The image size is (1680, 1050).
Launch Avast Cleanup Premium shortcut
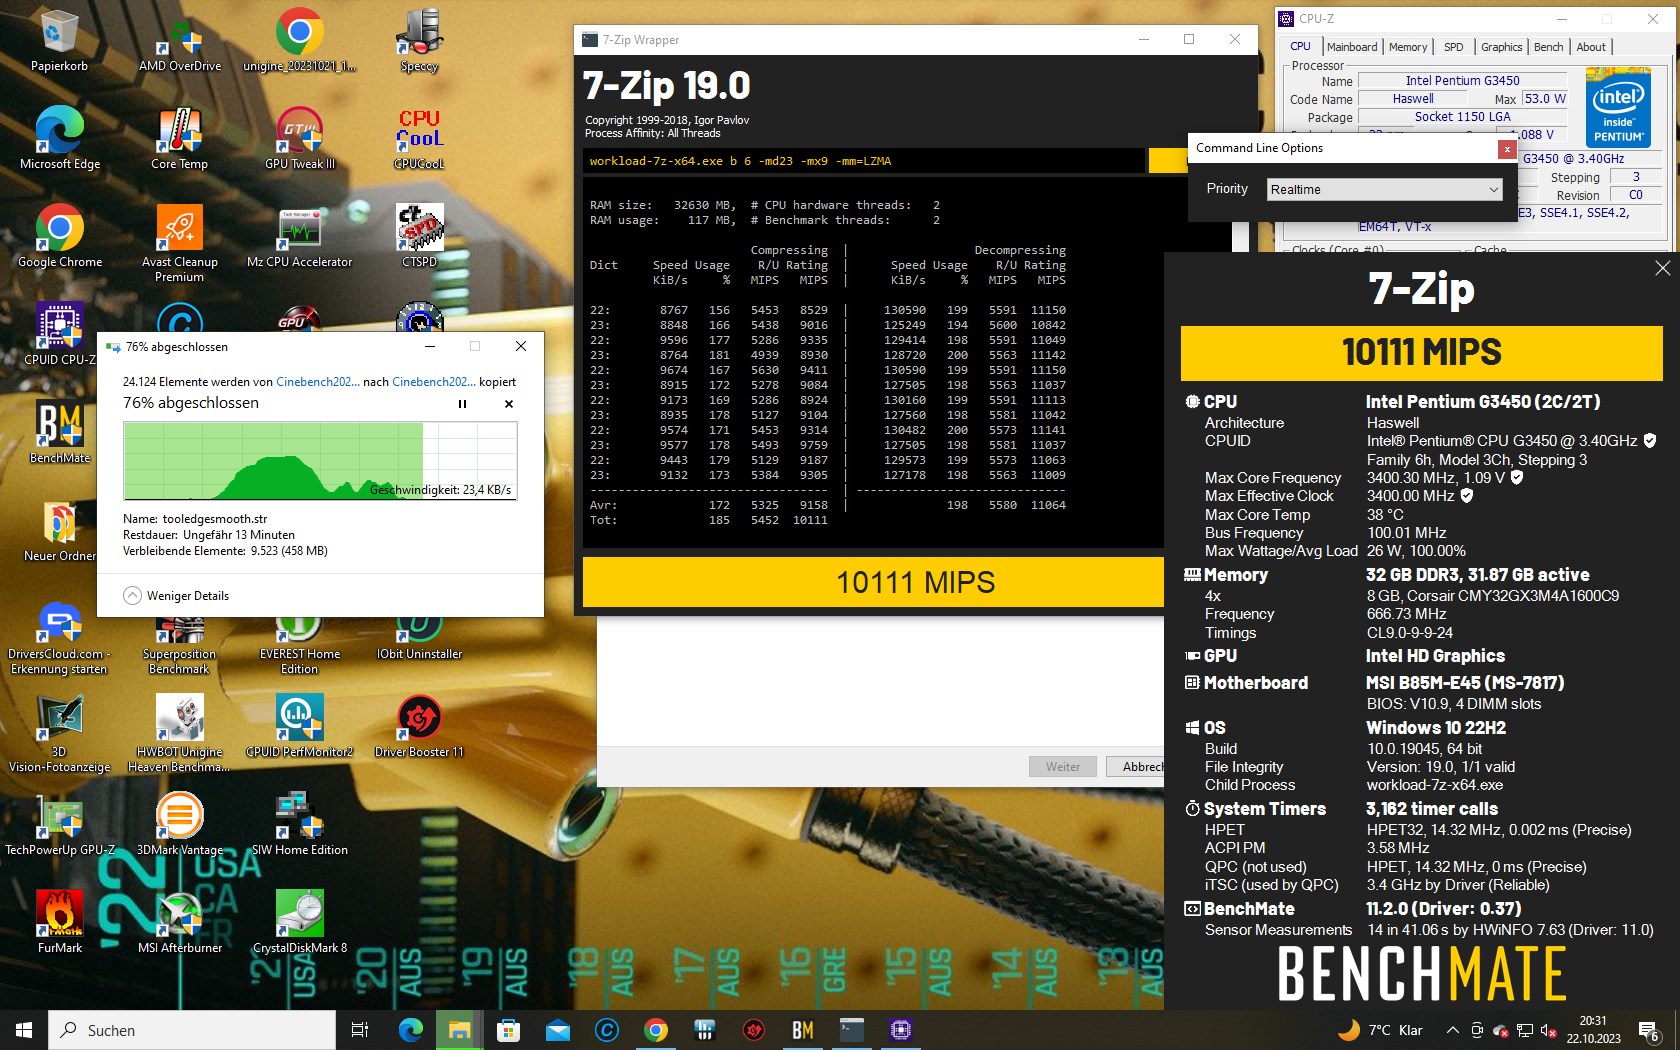tap(180, 243)
